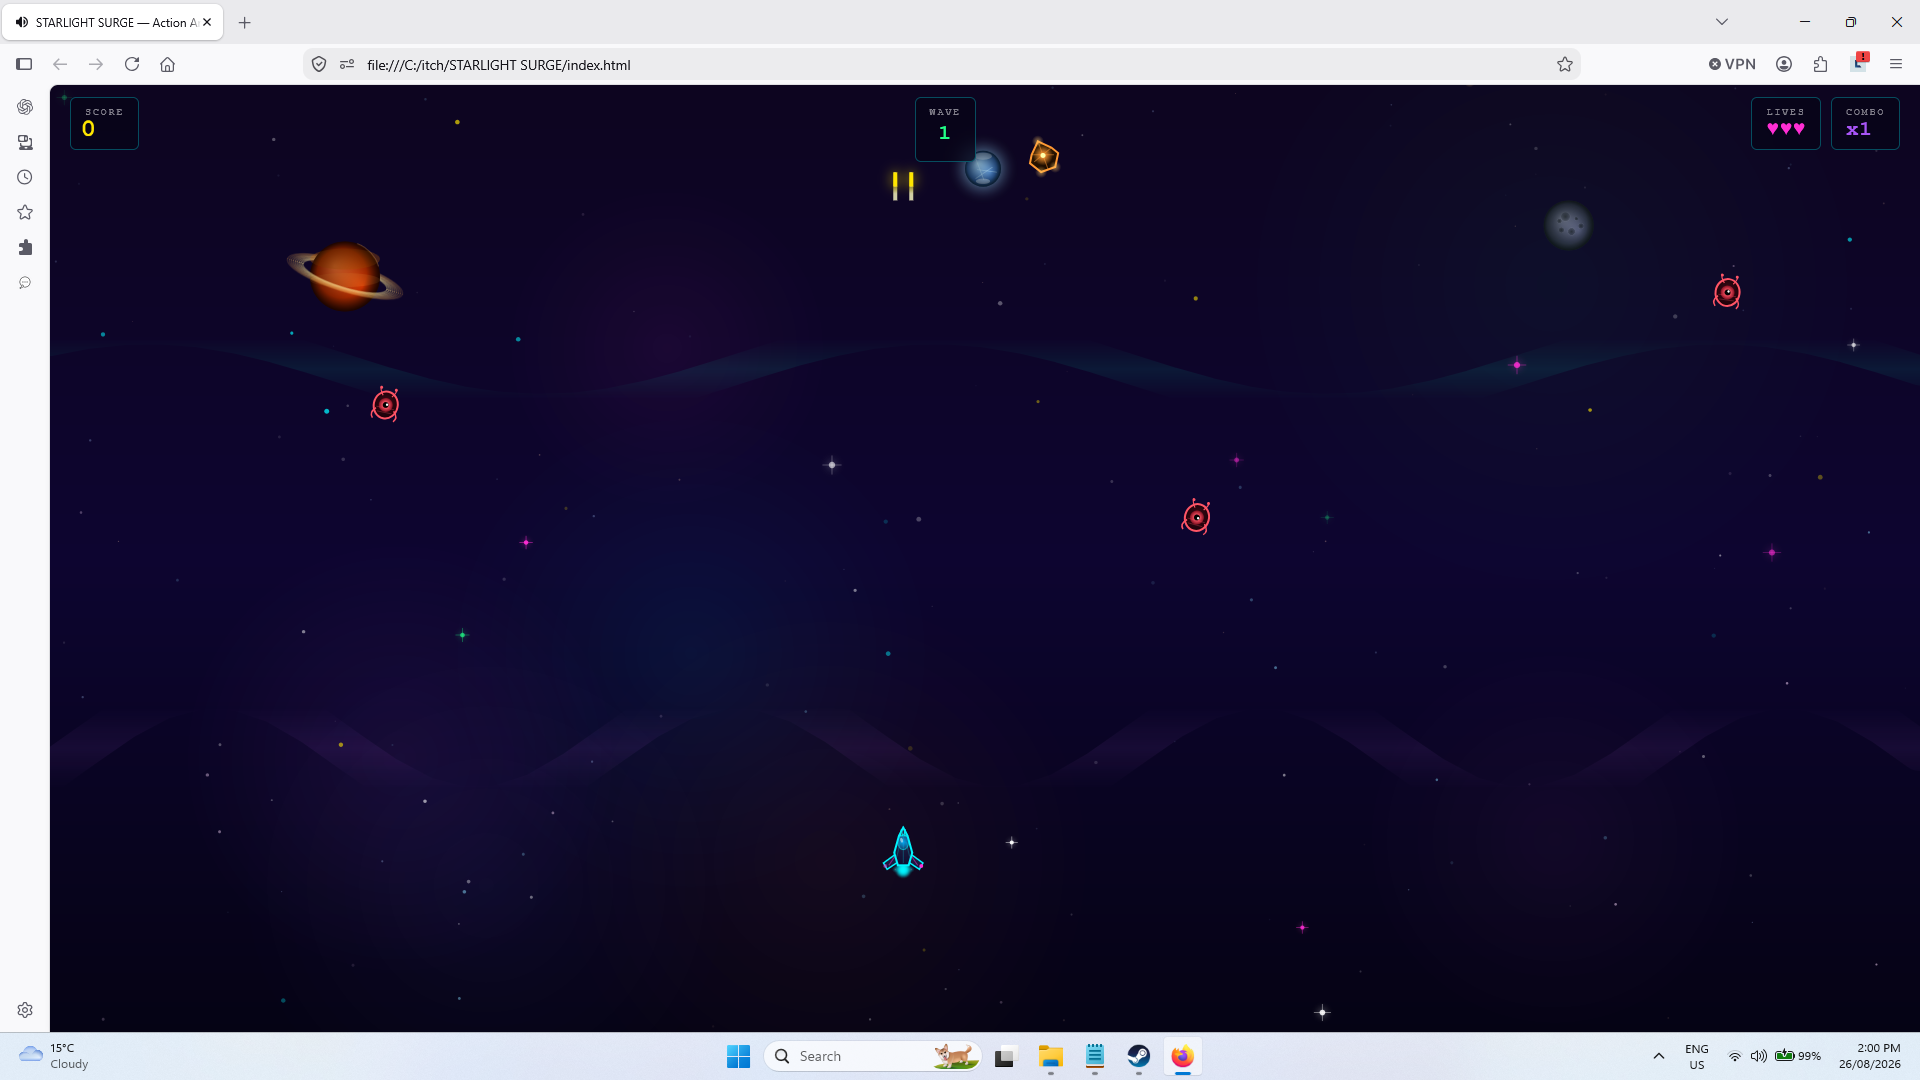Open the Windows Start button
The width and height of the screenshot is (1920, 1080).
738,1056
